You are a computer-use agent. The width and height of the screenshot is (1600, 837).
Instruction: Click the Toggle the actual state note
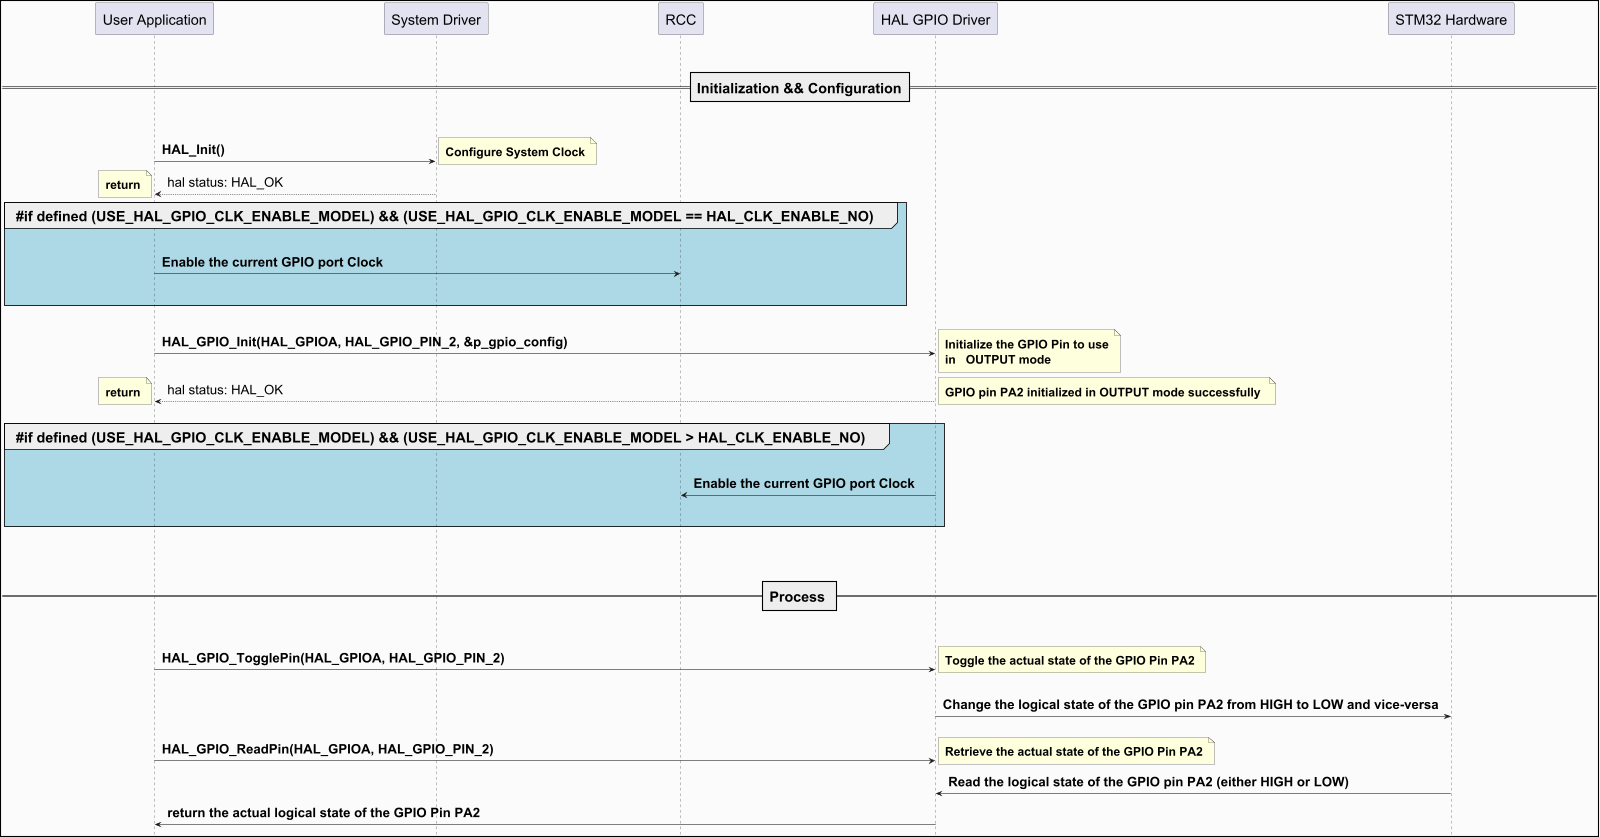(x=1072, y=660)
